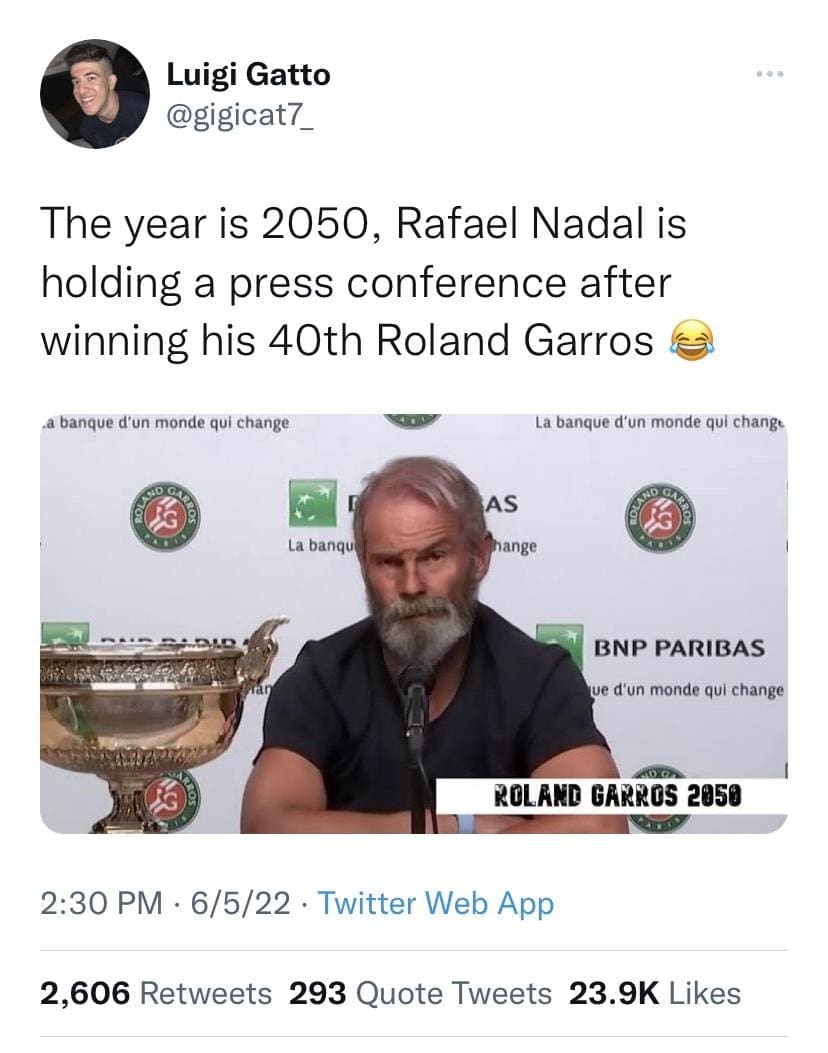Open the 293 Quote Tweets list
Viewport: 828px width, 1053px height.
420,993
